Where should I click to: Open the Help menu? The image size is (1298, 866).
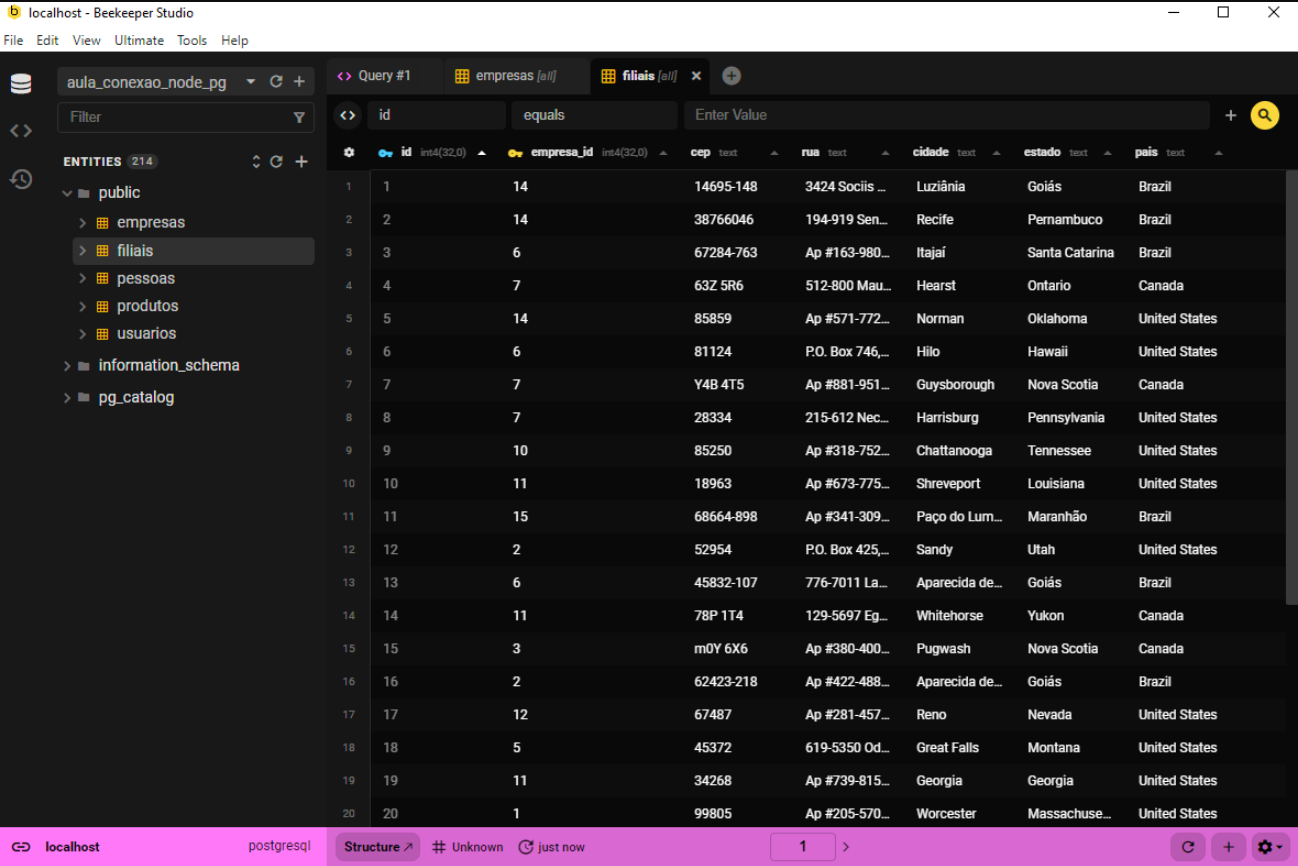(235, 41)
